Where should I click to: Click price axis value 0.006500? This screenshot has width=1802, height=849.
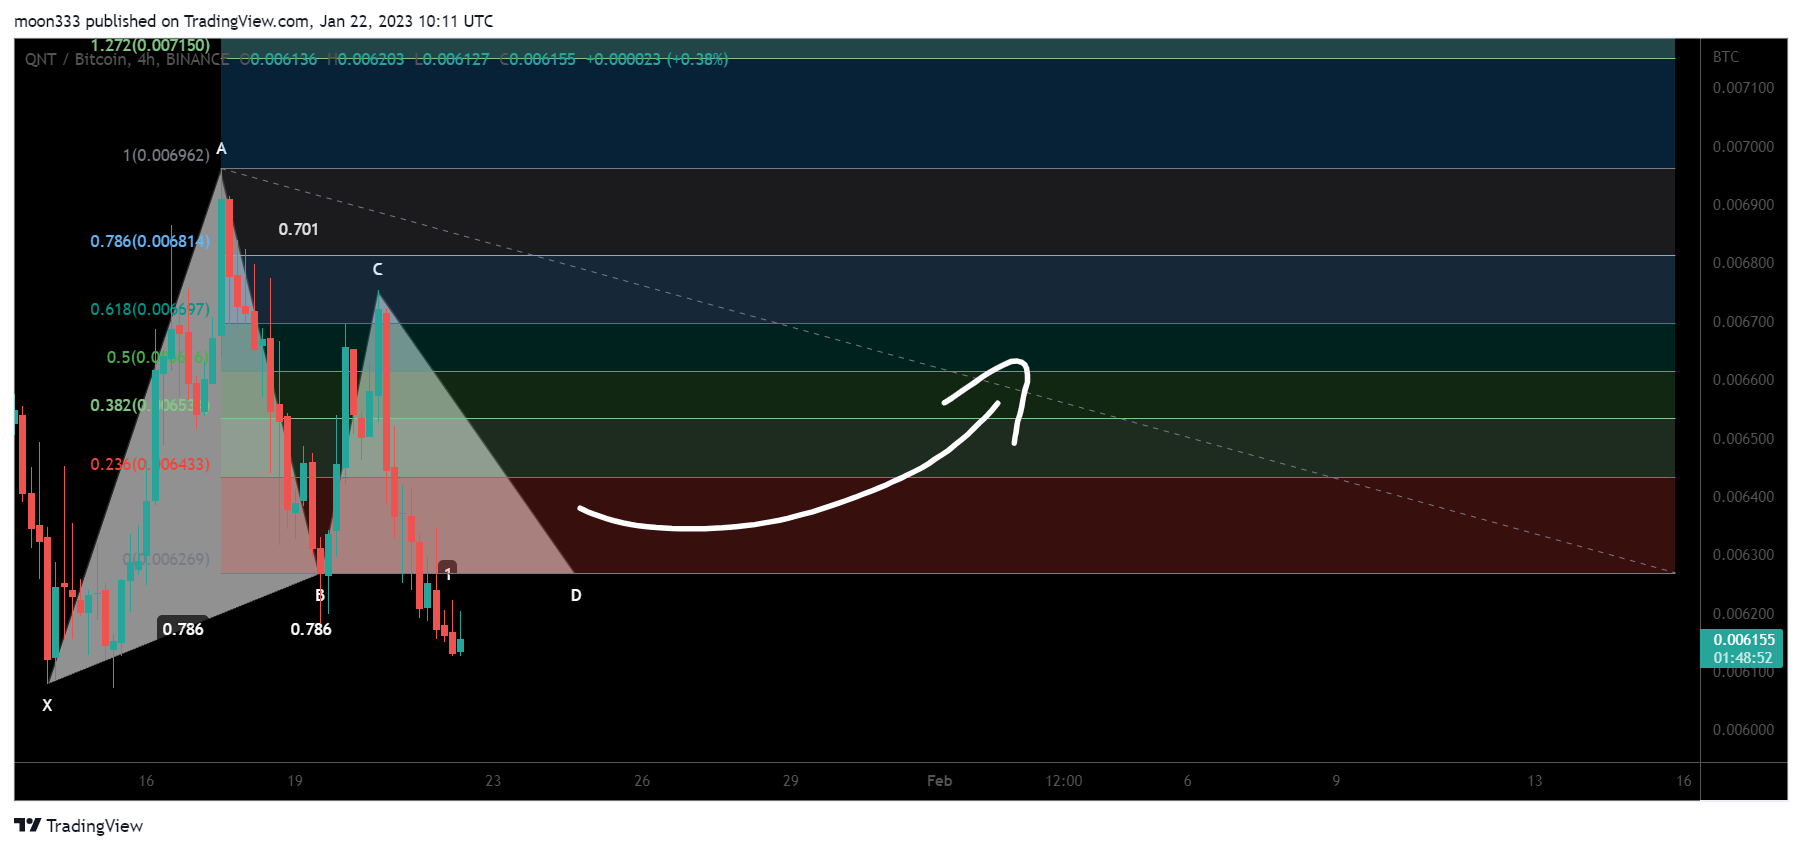click(x=1743, y=439)
